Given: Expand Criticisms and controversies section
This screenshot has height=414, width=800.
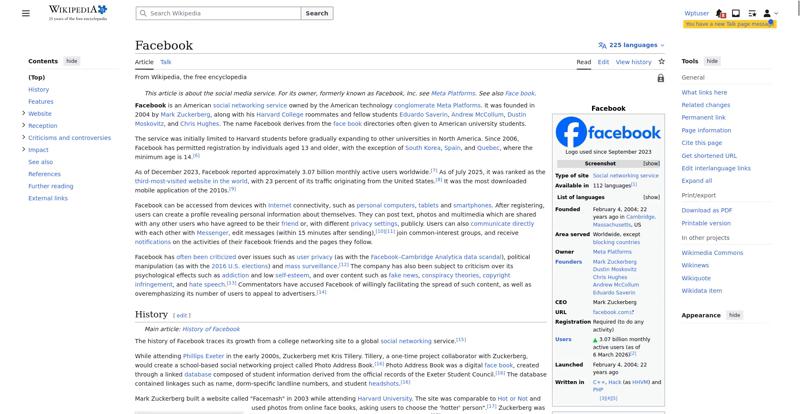Looking at the screenshot, I should coord(23,137).
